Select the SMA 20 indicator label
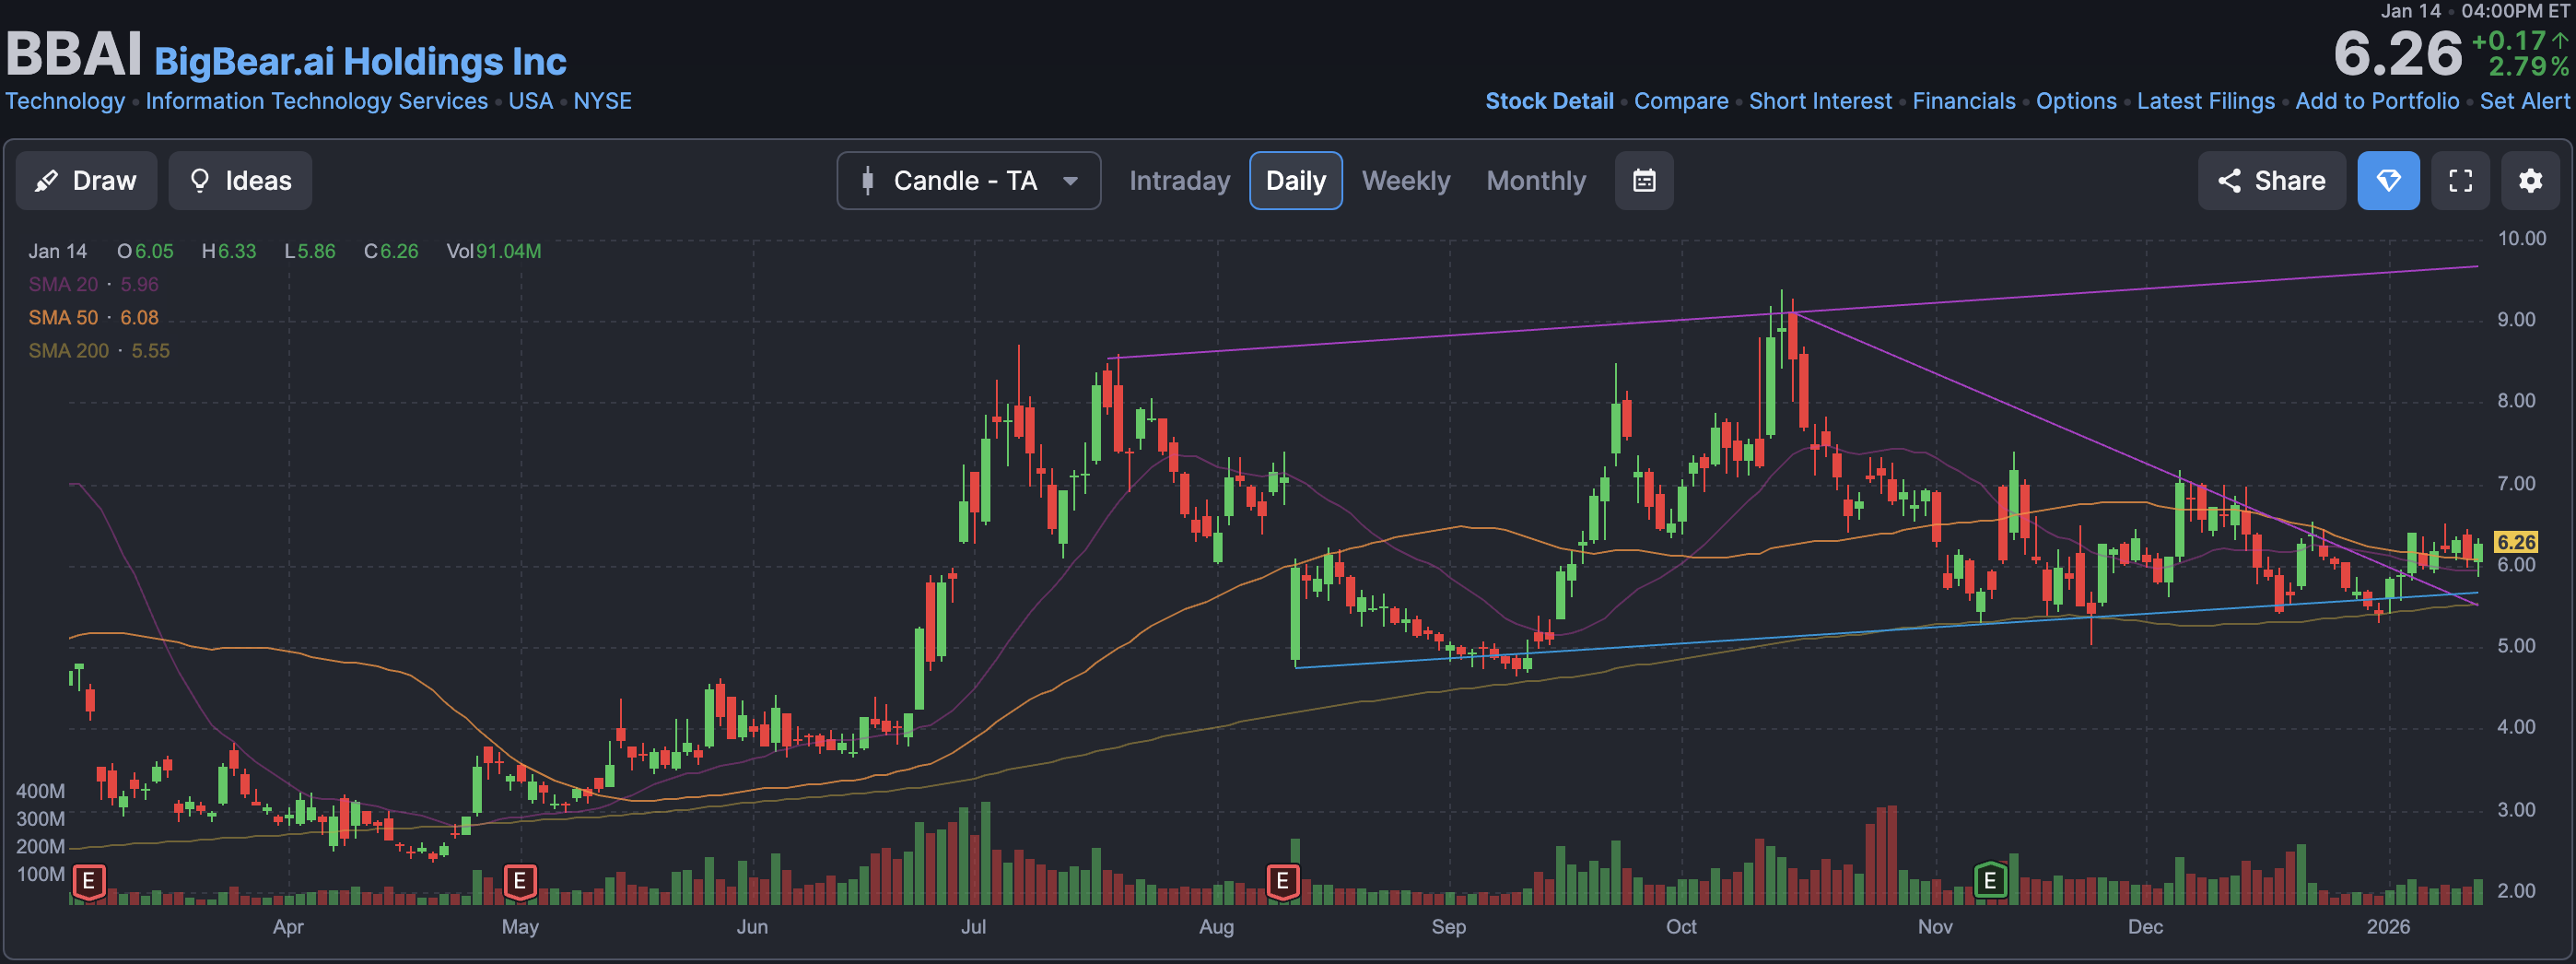The height and width of the screenshot is (964, 2576). (x=63, y=285)
